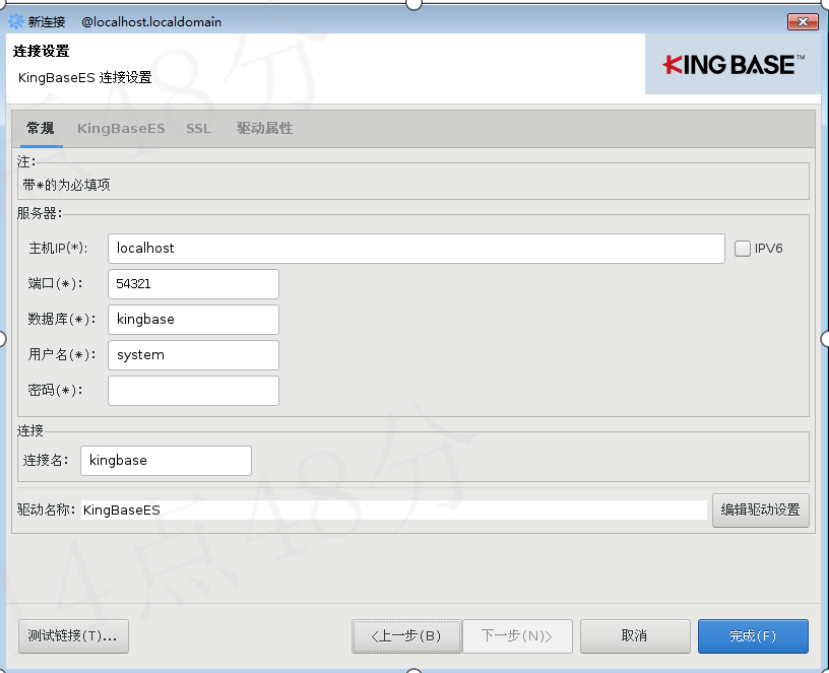Select the 驱动属性 tab
Viewport: 829px width, 673px height.
coord(263,128)
